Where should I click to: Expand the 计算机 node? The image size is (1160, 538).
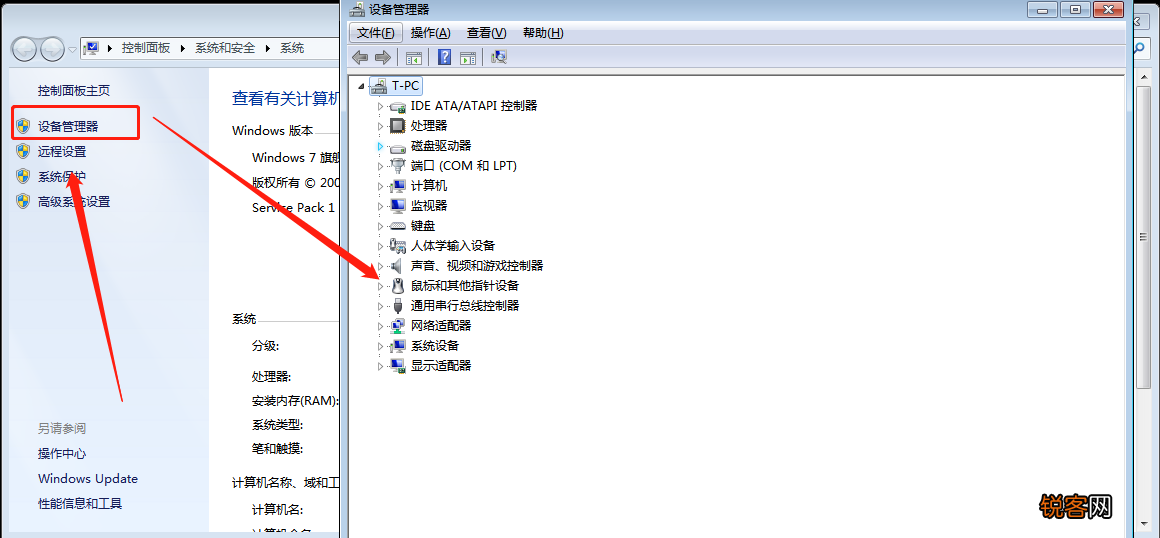pyautogui.click(x=380, y=186)
